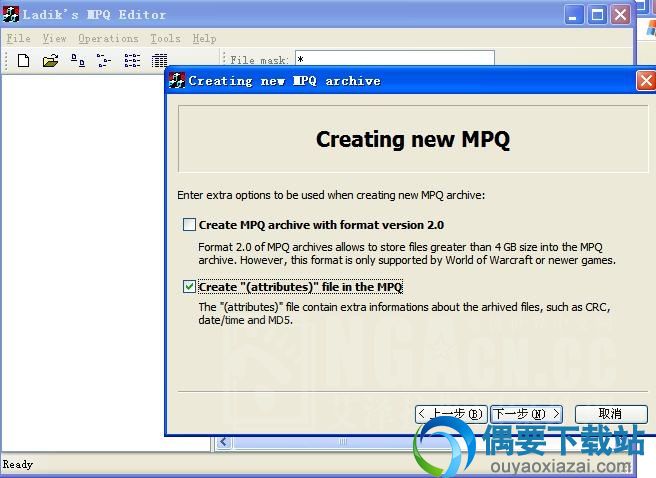The image size is (656, 478).
Task: Close the Creating new MPQ archive dialog
Action: [x=646, y=80]
